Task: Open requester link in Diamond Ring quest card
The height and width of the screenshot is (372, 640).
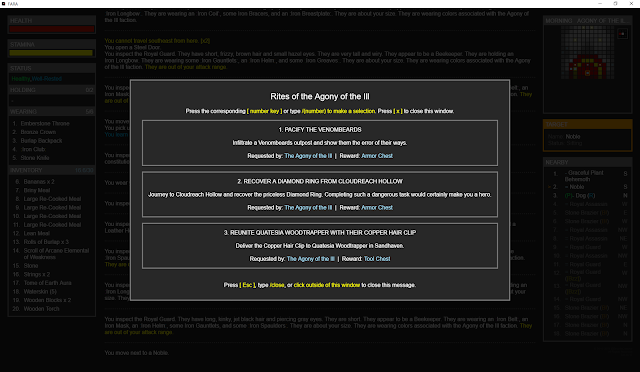Action: coord(308,207)
